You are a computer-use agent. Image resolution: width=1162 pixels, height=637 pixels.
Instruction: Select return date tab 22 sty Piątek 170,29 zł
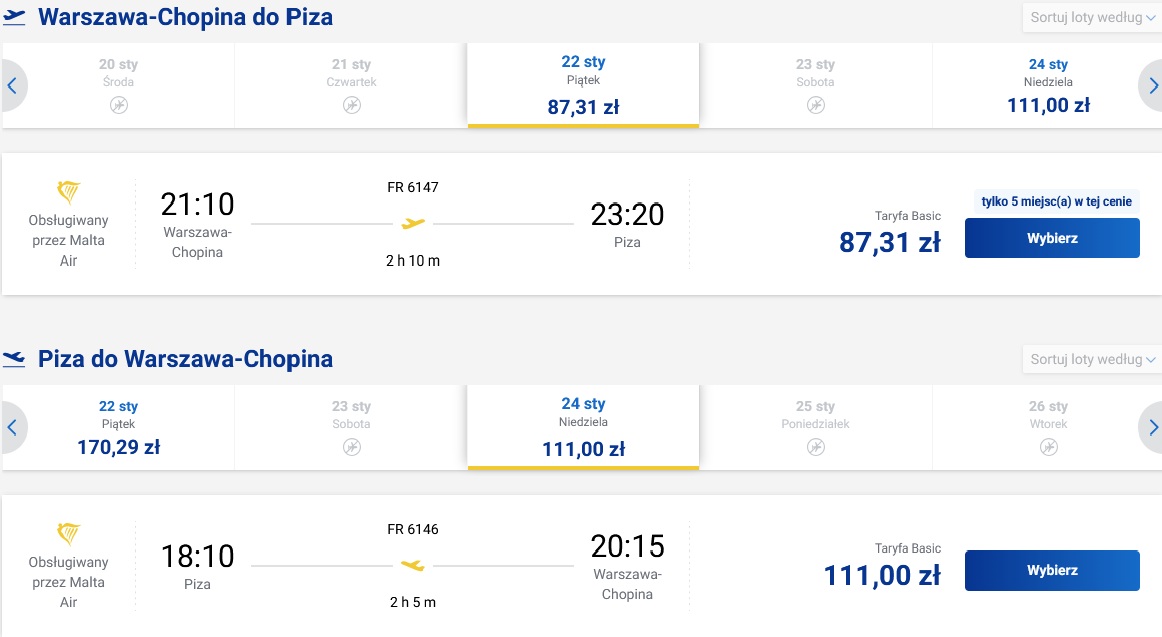[x=119, y=427]
